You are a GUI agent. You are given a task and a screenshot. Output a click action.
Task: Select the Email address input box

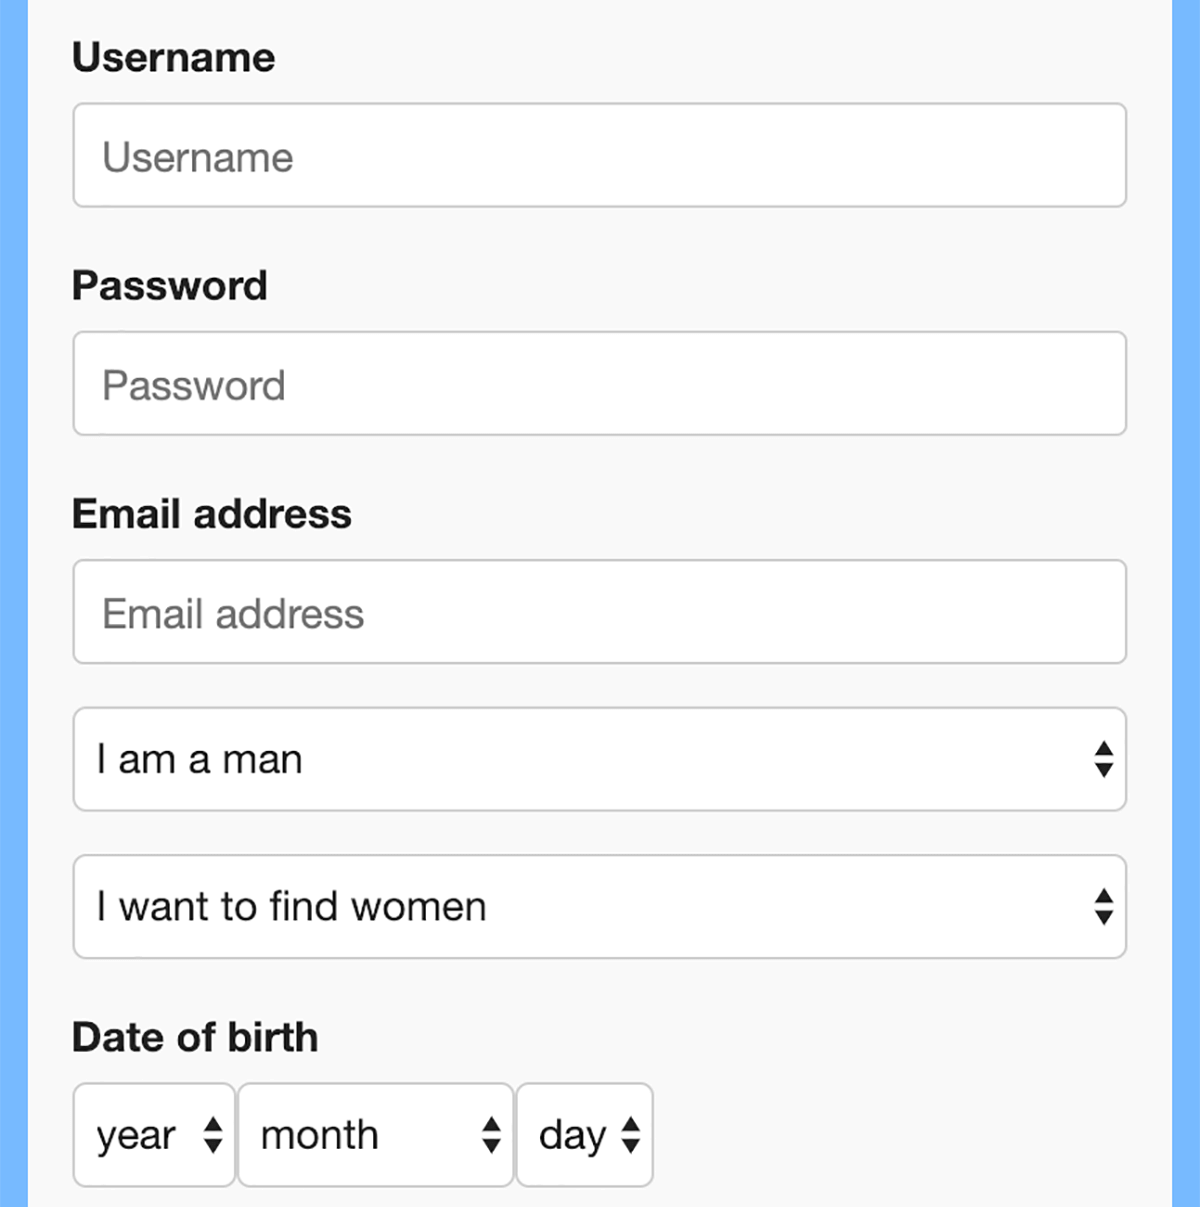600,612
